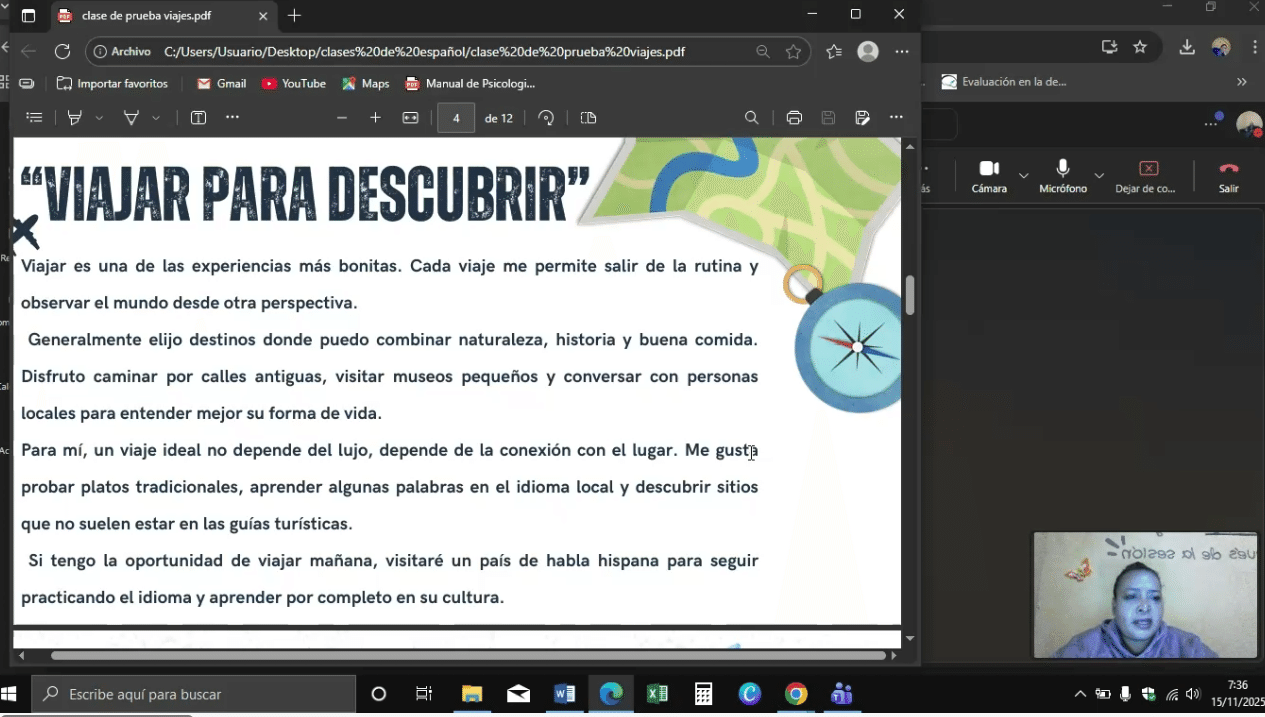Toggle the Cámara in the meeting
The width and height of the screenshot is (1265, 717).
point(989,175)
